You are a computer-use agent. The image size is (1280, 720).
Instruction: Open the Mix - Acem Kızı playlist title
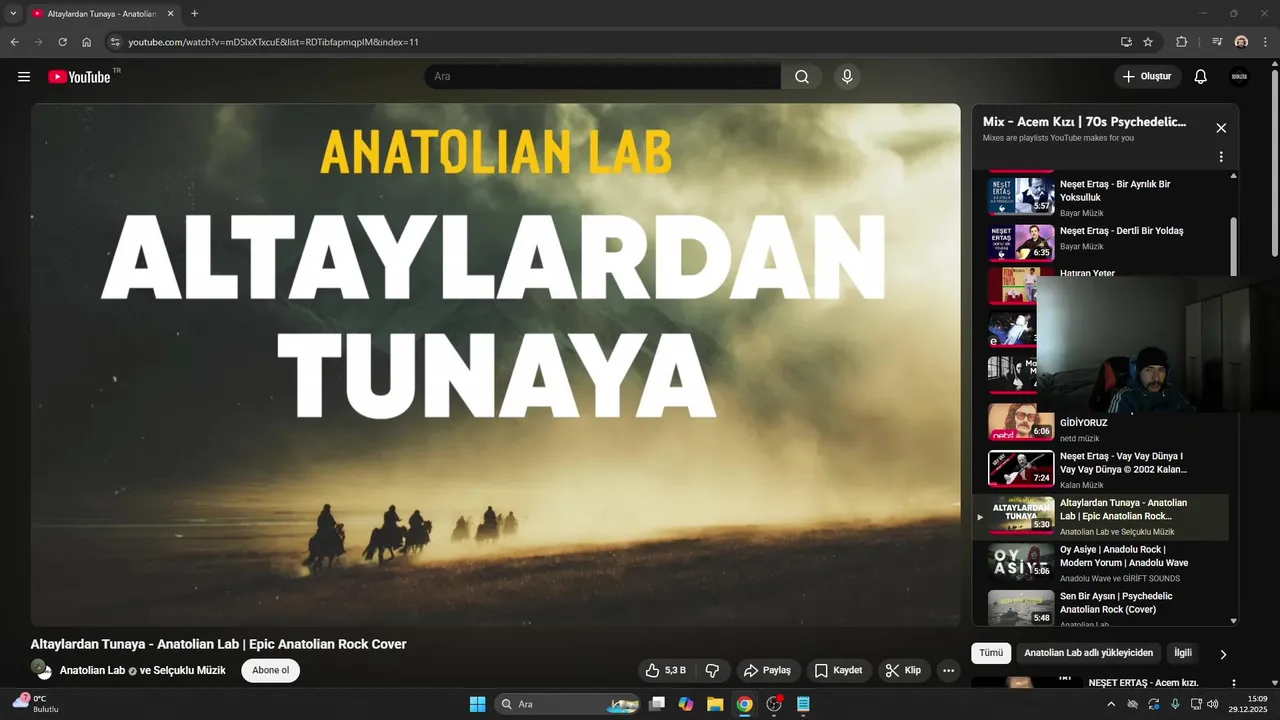[1084, 122]
